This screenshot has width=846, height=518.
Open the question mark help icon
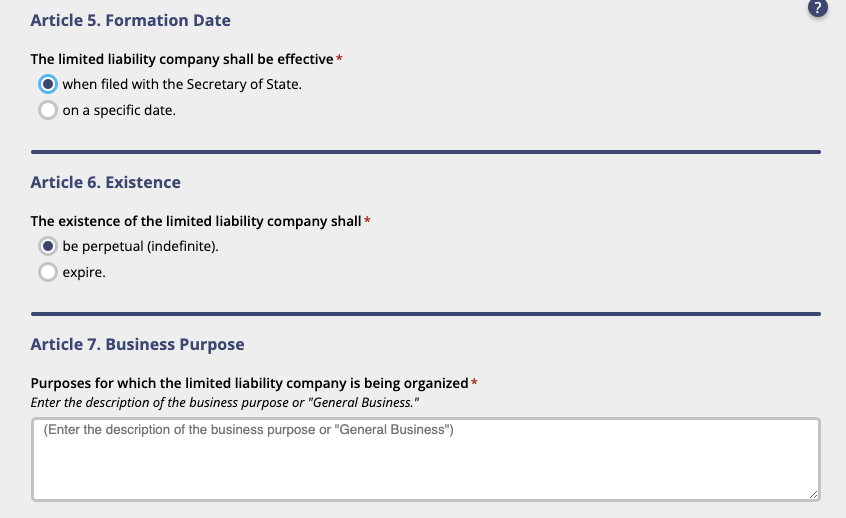tap(817, 8)
